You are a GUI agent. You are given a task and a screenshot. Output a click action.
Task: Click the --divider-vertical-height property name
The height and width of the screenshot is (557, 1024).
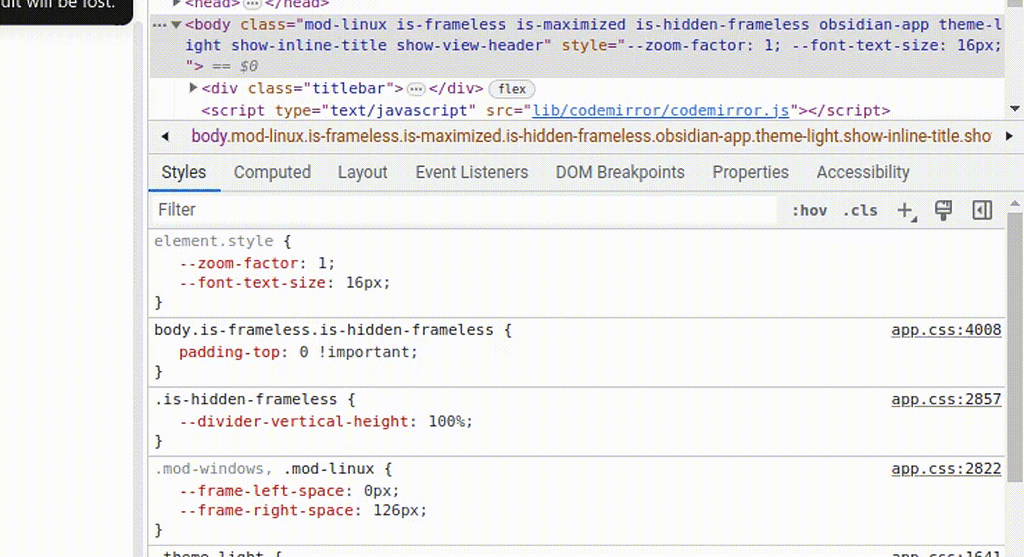(294, 421)
